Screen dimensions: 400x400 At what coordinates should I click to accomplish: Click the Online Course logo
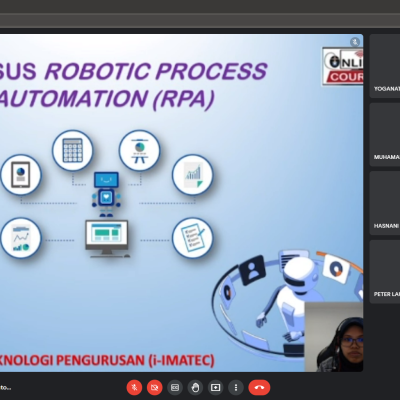pos(343,66)
